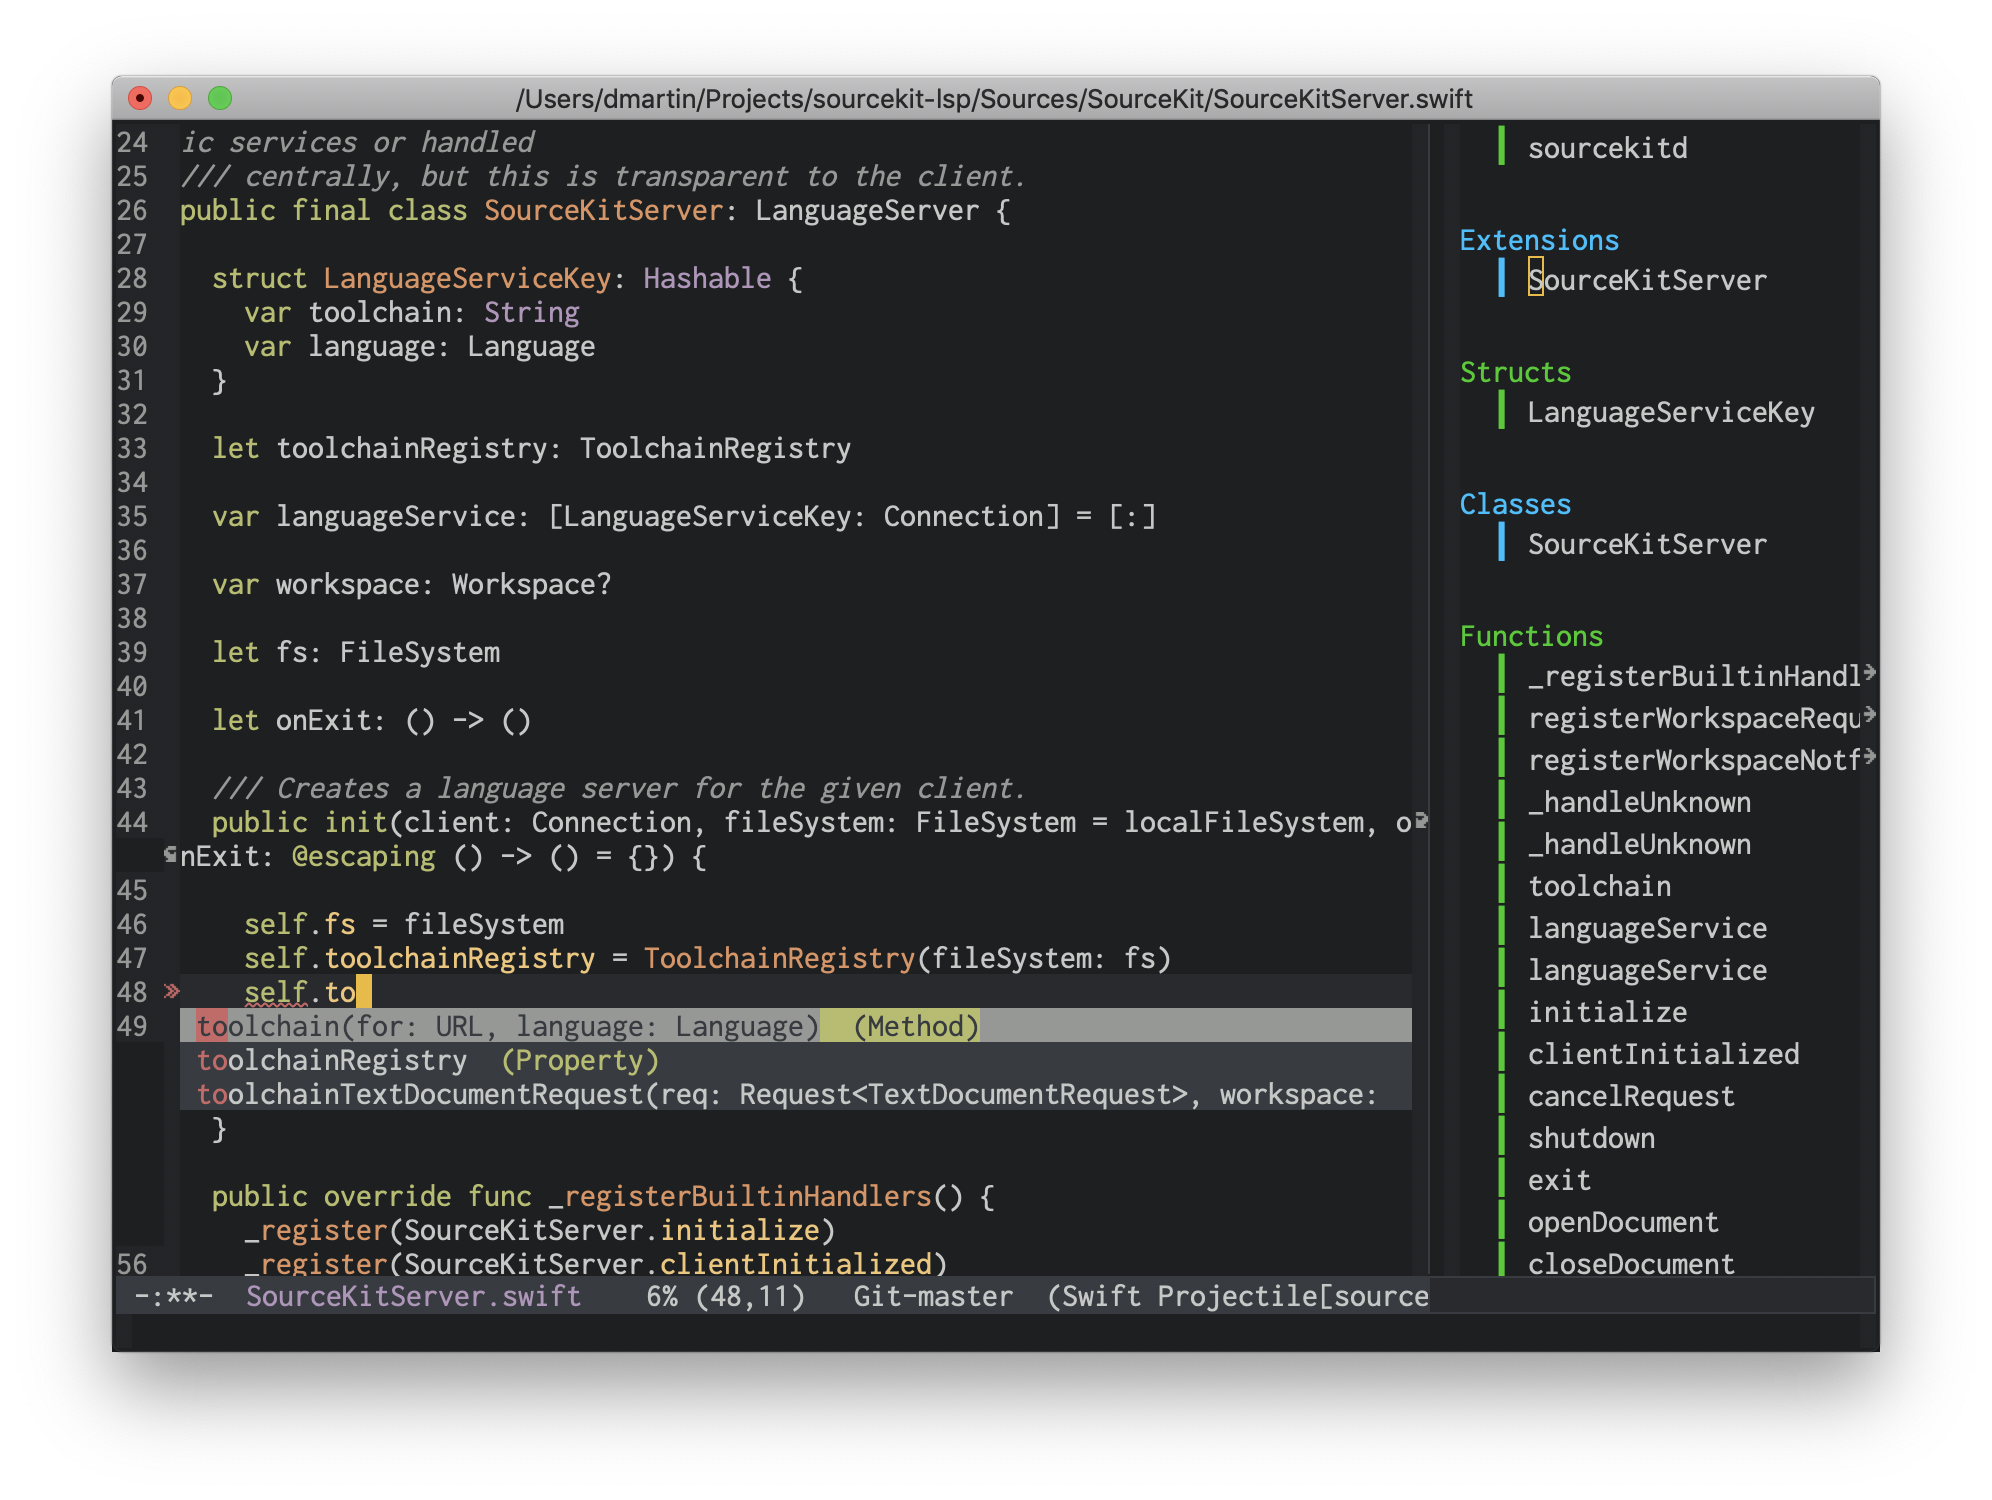The height and width of the screenshot is (1500, 1992).
Task: Click truncation arrow beside _registerBuiltinHandl
Action: 1869,673
